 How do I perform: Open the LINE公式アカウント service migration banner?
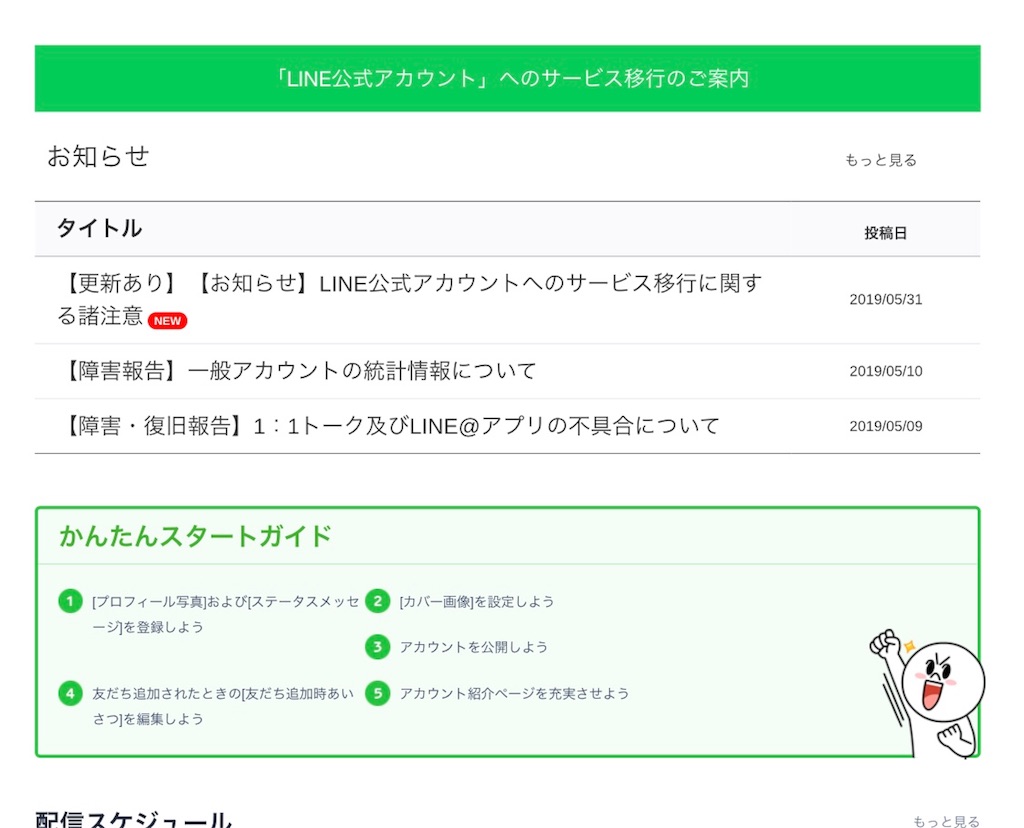pos(512,78)
